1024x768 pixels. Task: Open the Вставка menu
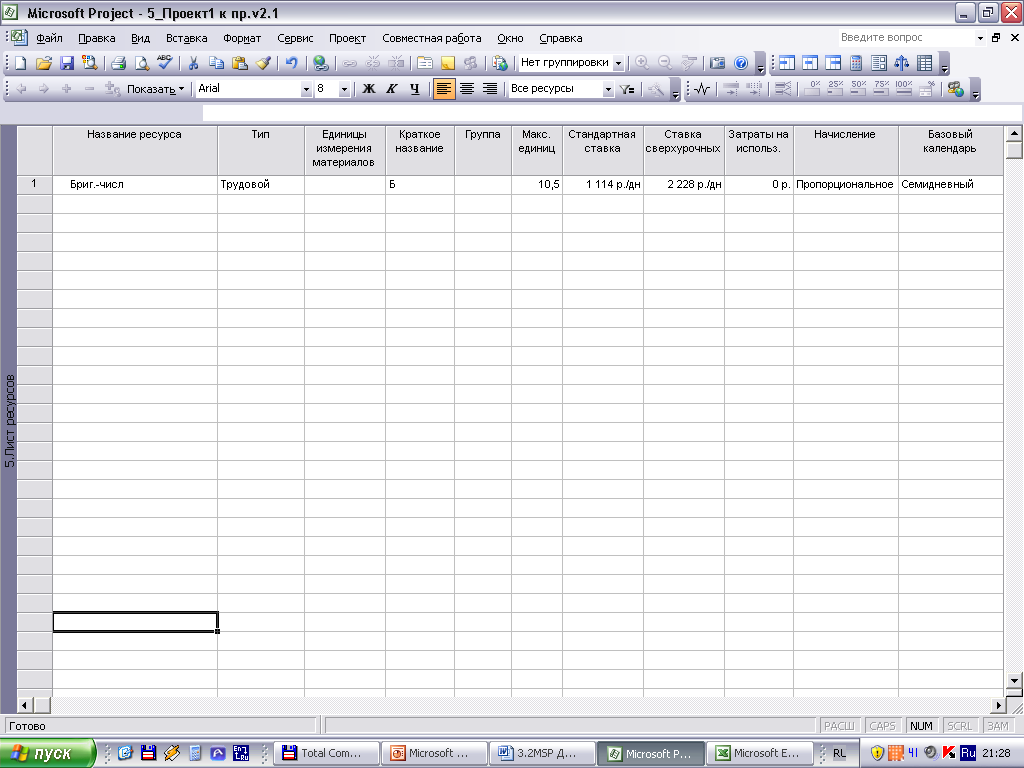tap(186, 38)
